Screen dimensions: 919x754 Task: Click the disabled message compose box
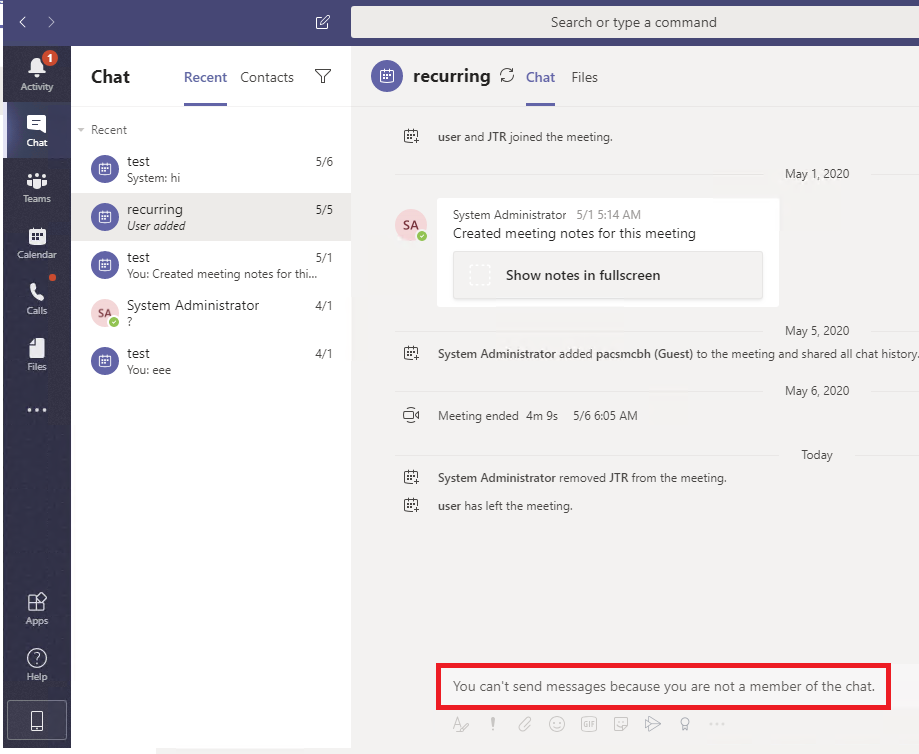click(x=663, y=687)
